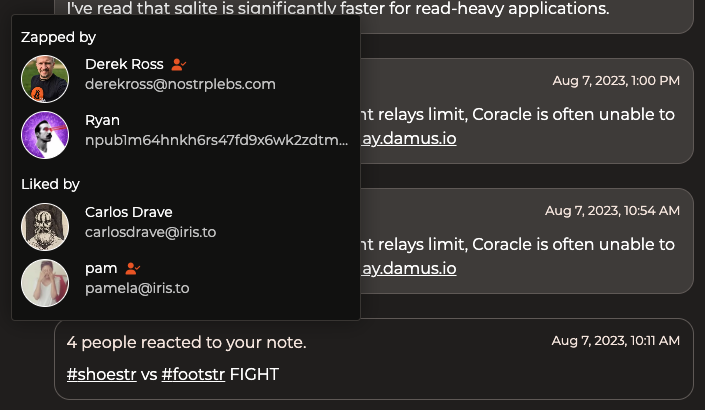Open Carlos Drave's name link
The height and width of the screenshot is (410, 705).
point(128,212)
